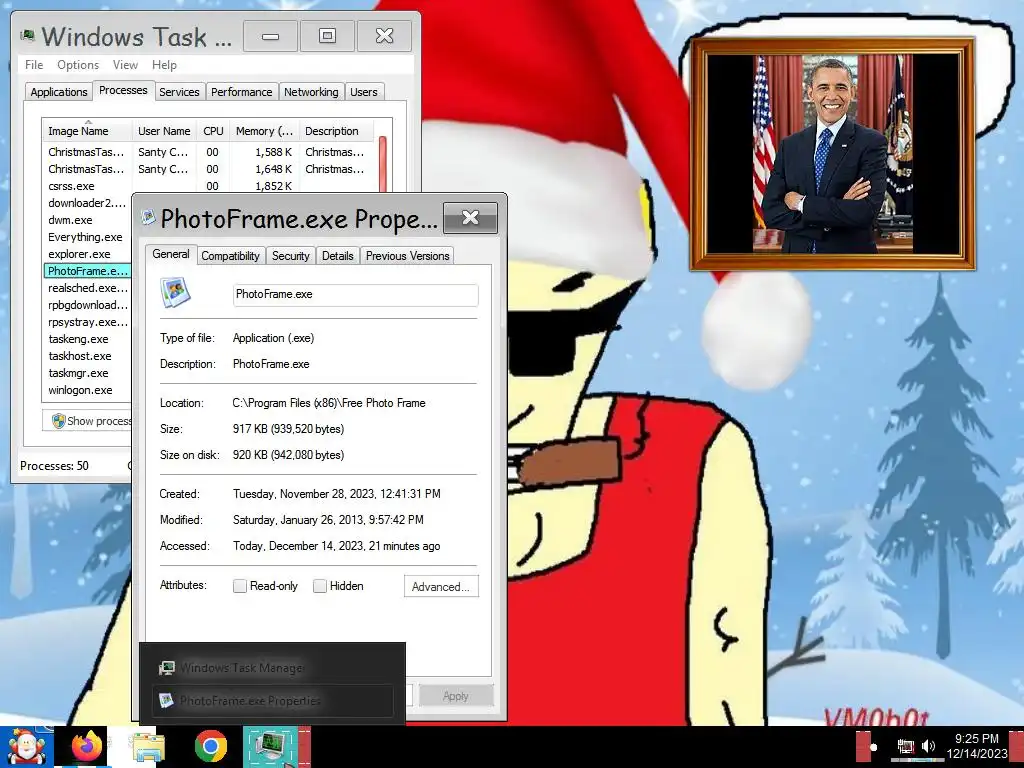Screen dimensions: 1024x768
Task: Click the volume speaker tray icon
Action: tap(928, 746)
